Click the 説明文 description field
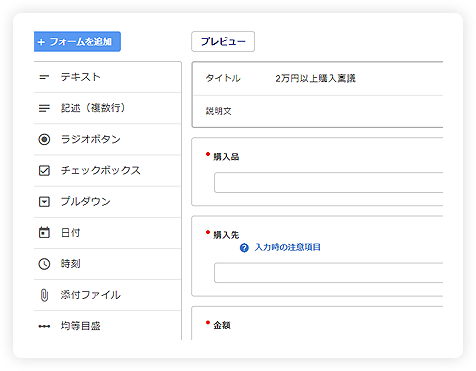 point(318,111)
